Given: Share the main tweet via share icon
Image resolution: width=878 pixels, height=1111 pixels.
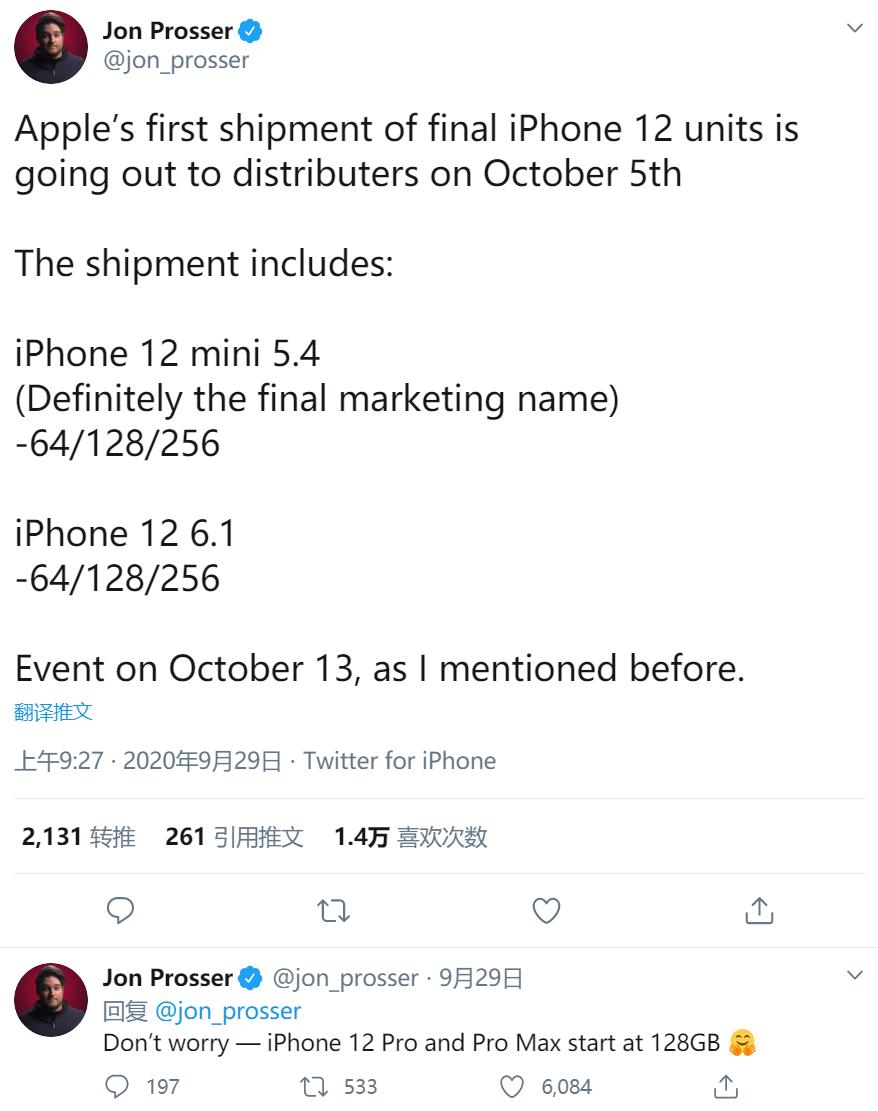Looking at the screenshot, I should pos(759,910).
